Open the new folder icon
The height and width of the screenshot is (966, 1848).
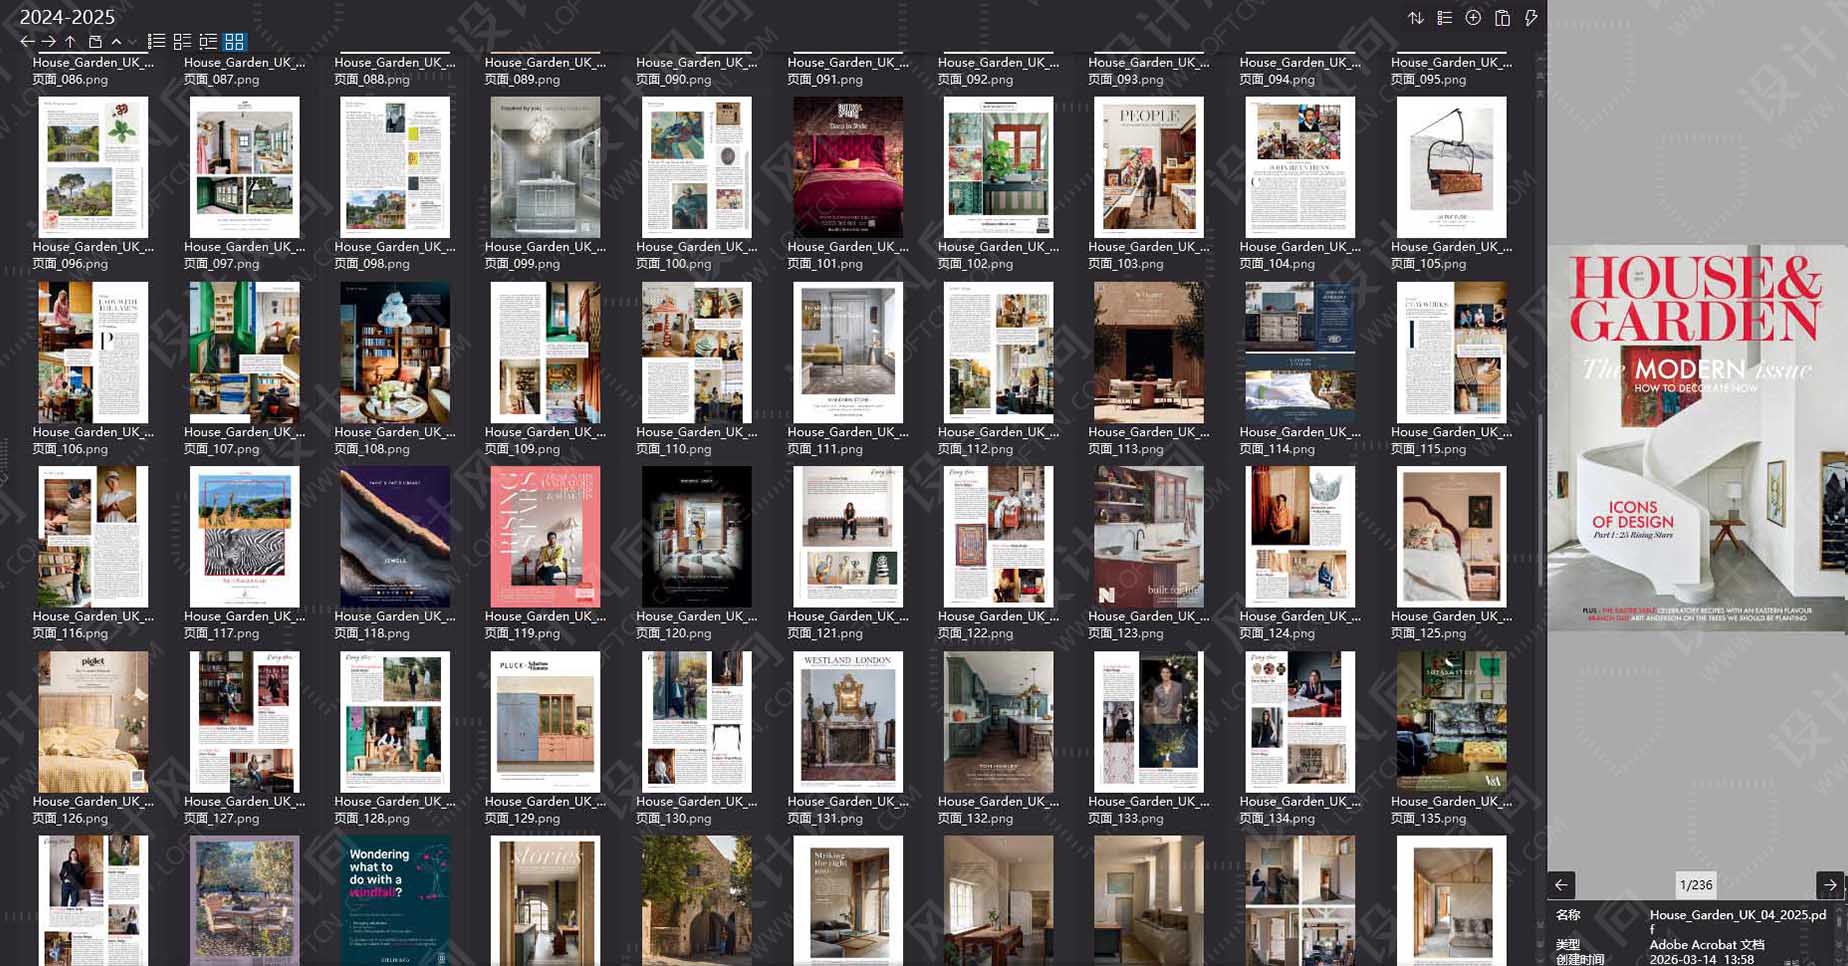pos(95,42)
